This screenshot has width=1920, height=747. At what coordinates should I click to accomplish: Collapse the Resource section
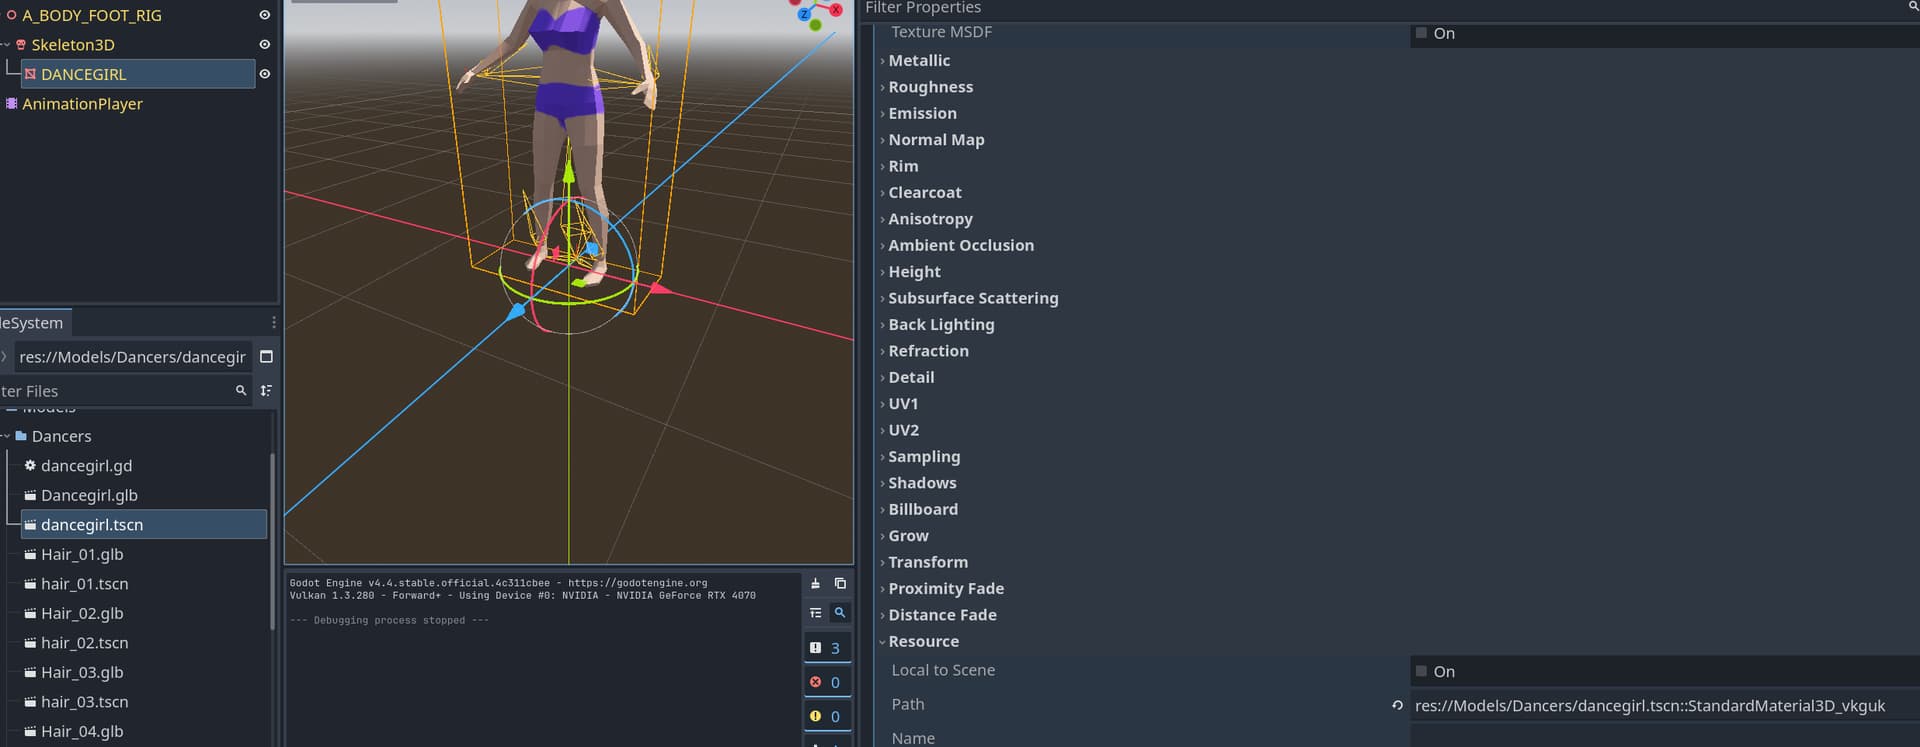[923, 641]
